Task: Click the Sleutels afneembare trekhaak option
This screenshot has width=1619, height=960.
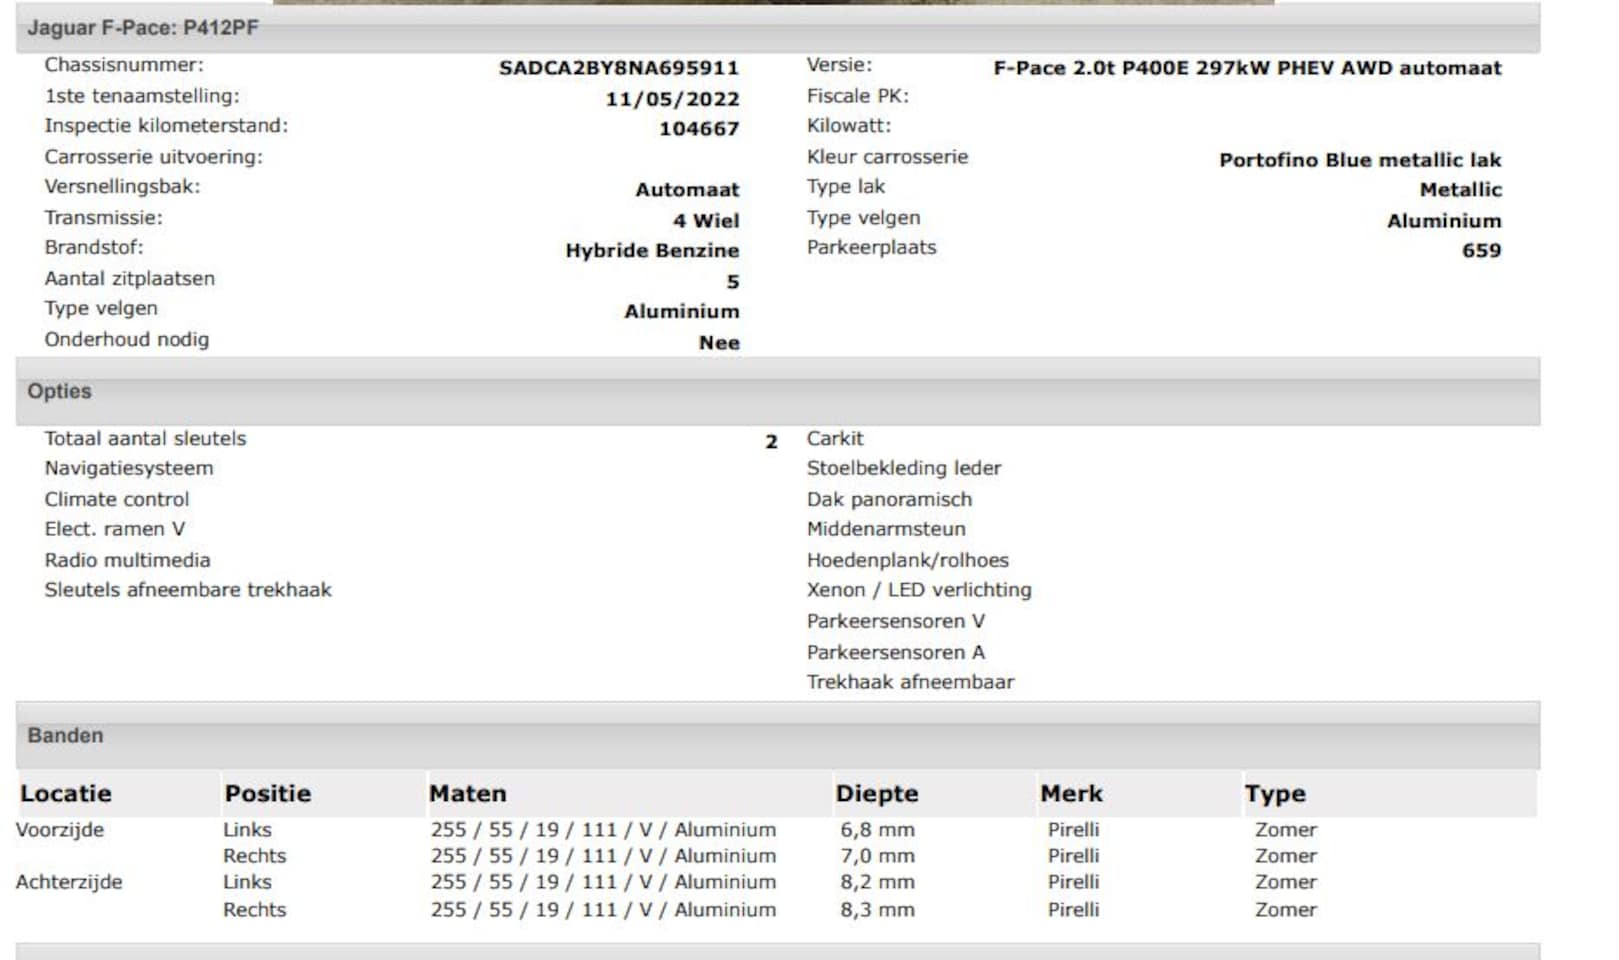Action: pyautogui.click(x=188, y=590)
